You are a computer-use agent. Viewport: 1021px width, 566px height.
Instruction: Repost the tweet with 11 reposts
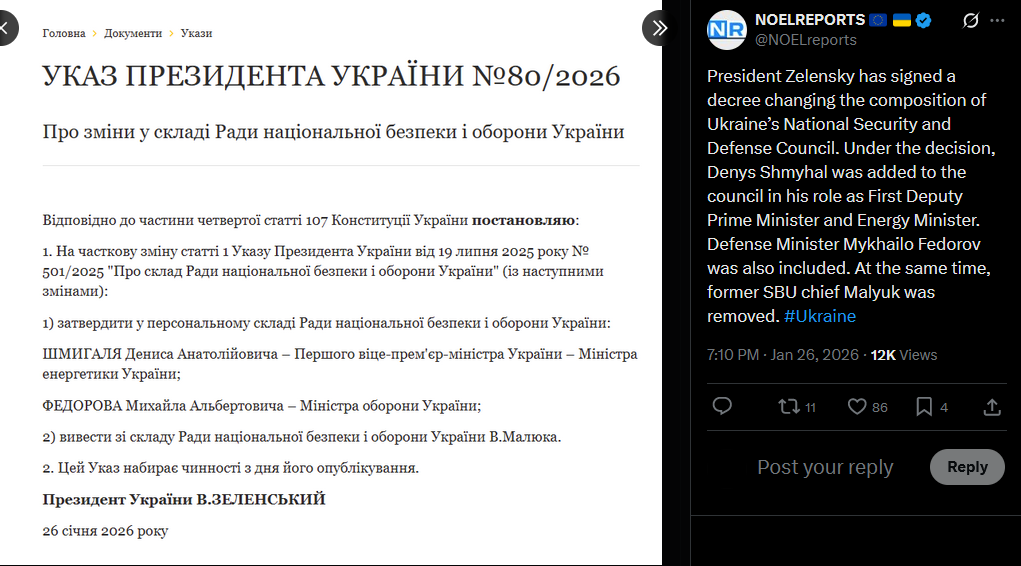[x=796, y=407]
